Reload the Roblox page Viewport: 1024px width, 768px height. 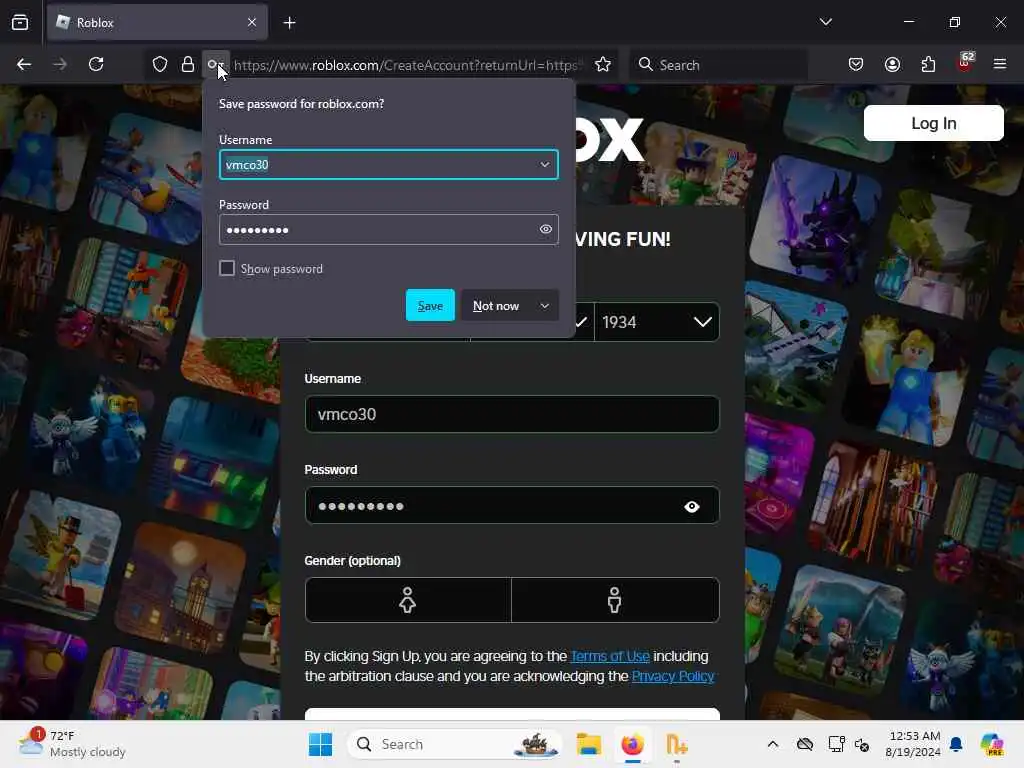pyautogui.click(x=96, y=64)
